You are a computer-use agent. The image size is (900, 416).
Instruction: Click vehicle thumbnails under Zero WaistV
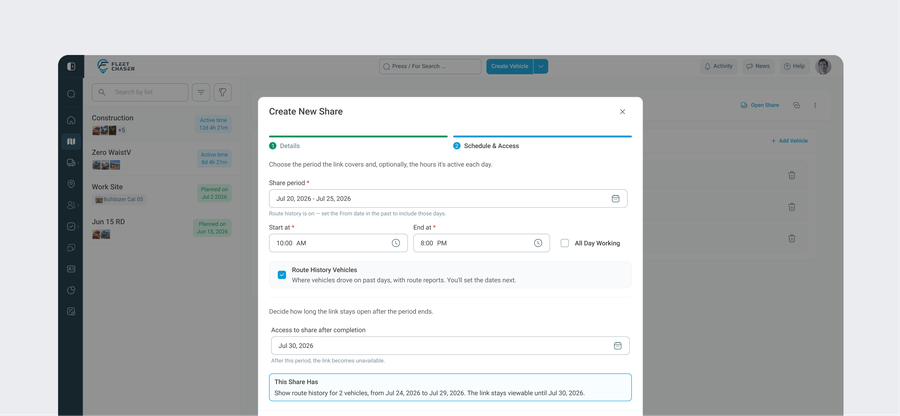[x=106, y=165]
